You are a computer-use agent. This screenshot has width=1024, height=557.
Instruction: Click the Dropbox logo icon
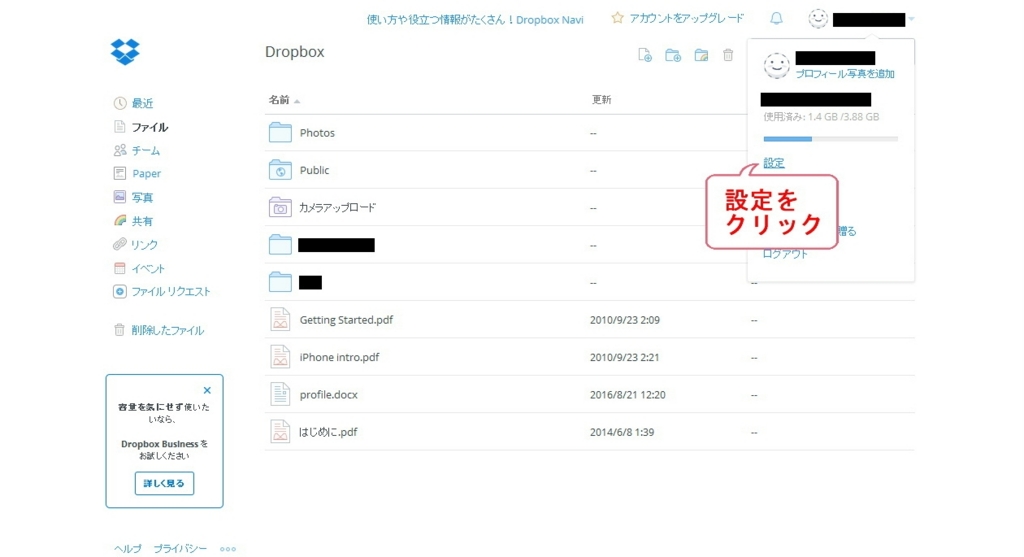pos(125,52)
